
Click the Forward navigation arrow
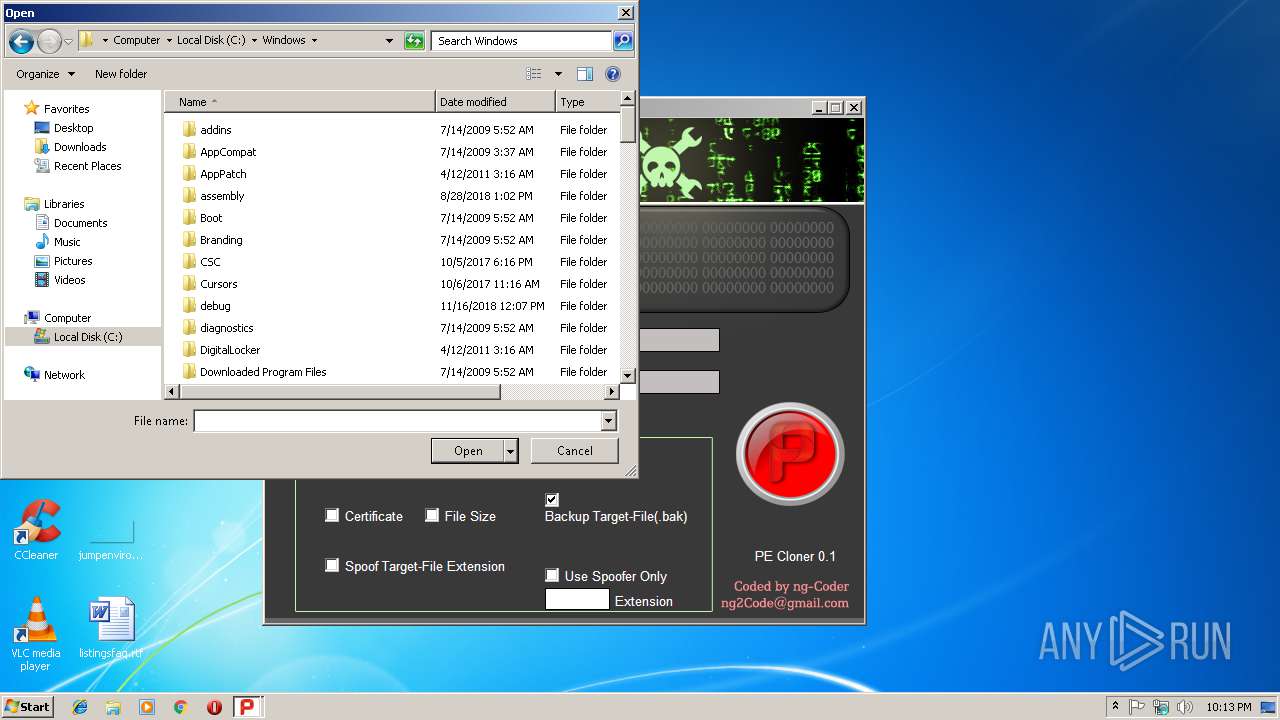click(x=49, y=41)
